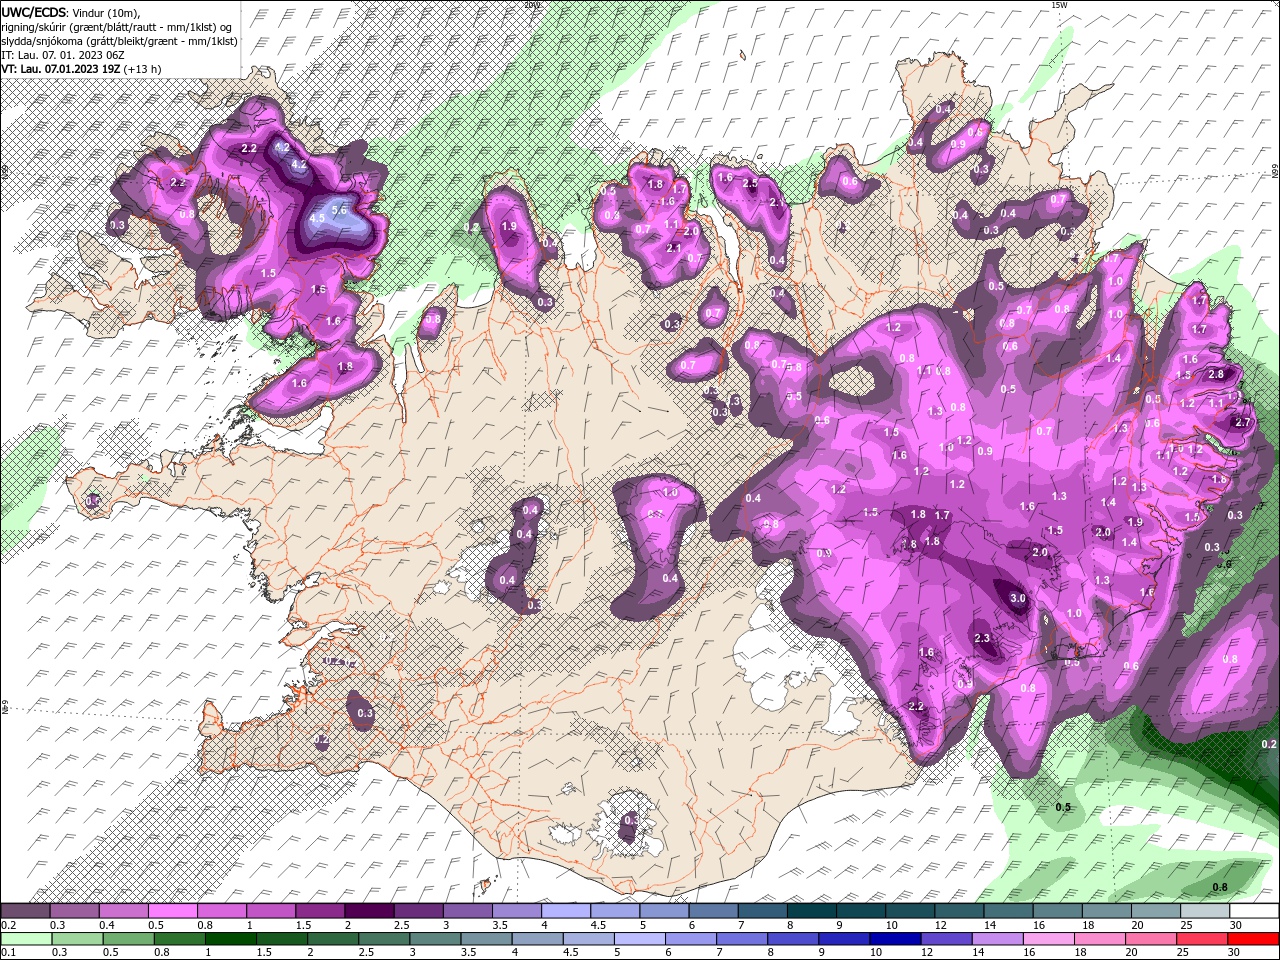Click the bottom-row legend swatch labeled 6
Screen dimensions: 1280x960
pyautogui.click(x=690, y=939)
